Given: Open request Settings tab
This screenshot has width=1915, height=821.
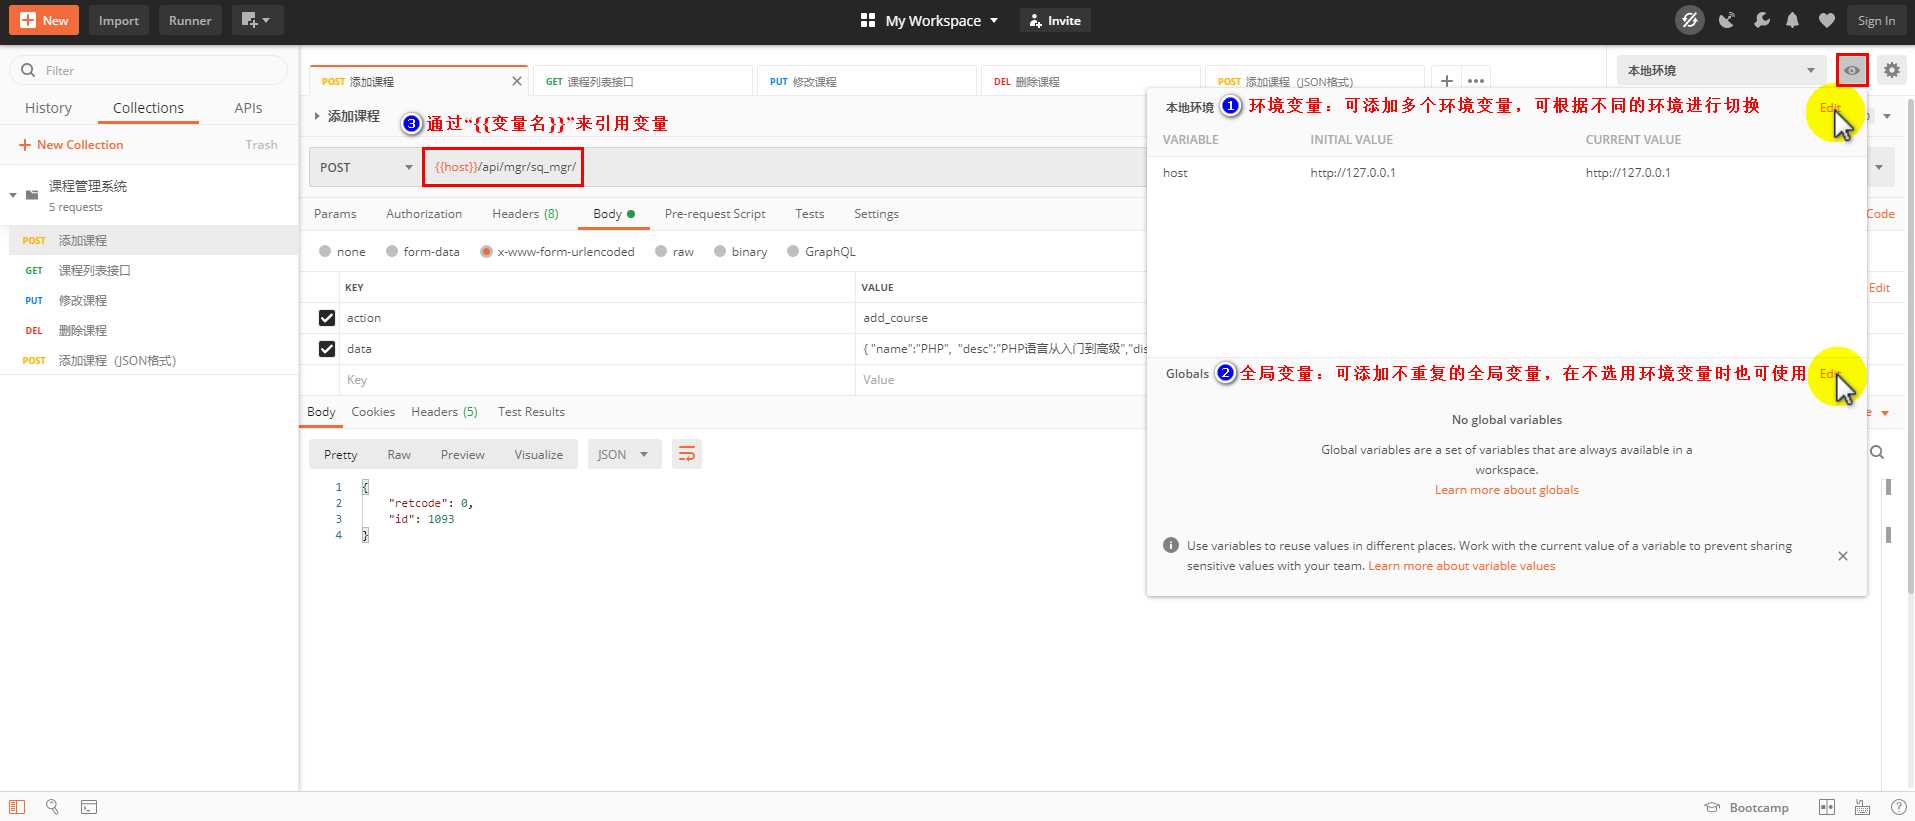Looking at the screenshot, I should pyautogui.click(x=876, y=214).
